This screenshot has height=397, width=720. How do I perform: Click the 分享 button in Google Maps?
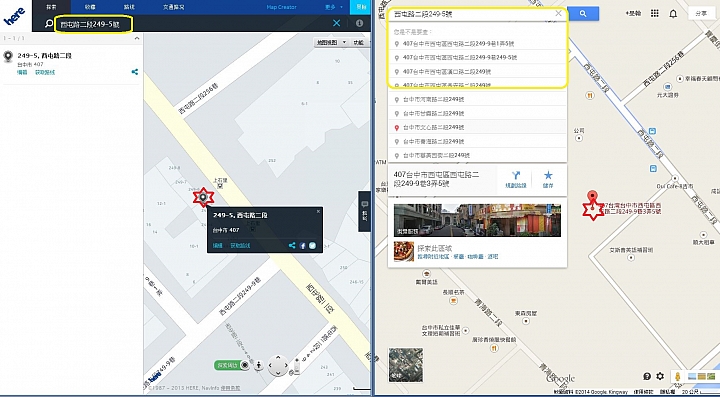(x=701, y=14)
